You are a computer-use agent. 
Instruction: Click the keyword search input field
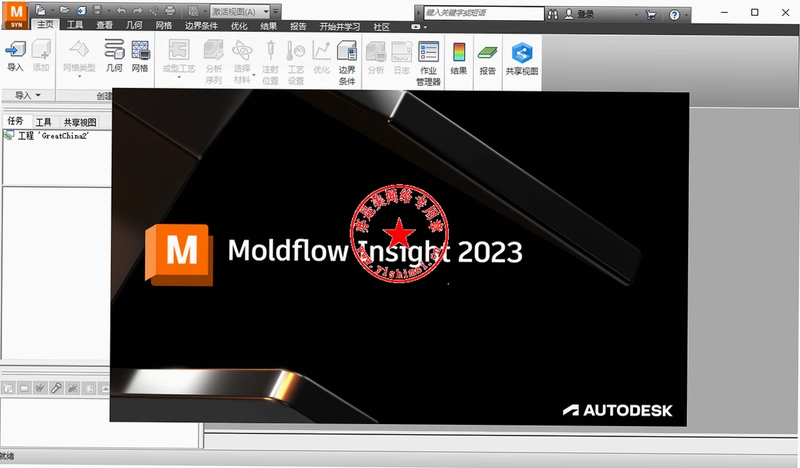[x=484, y=13]
